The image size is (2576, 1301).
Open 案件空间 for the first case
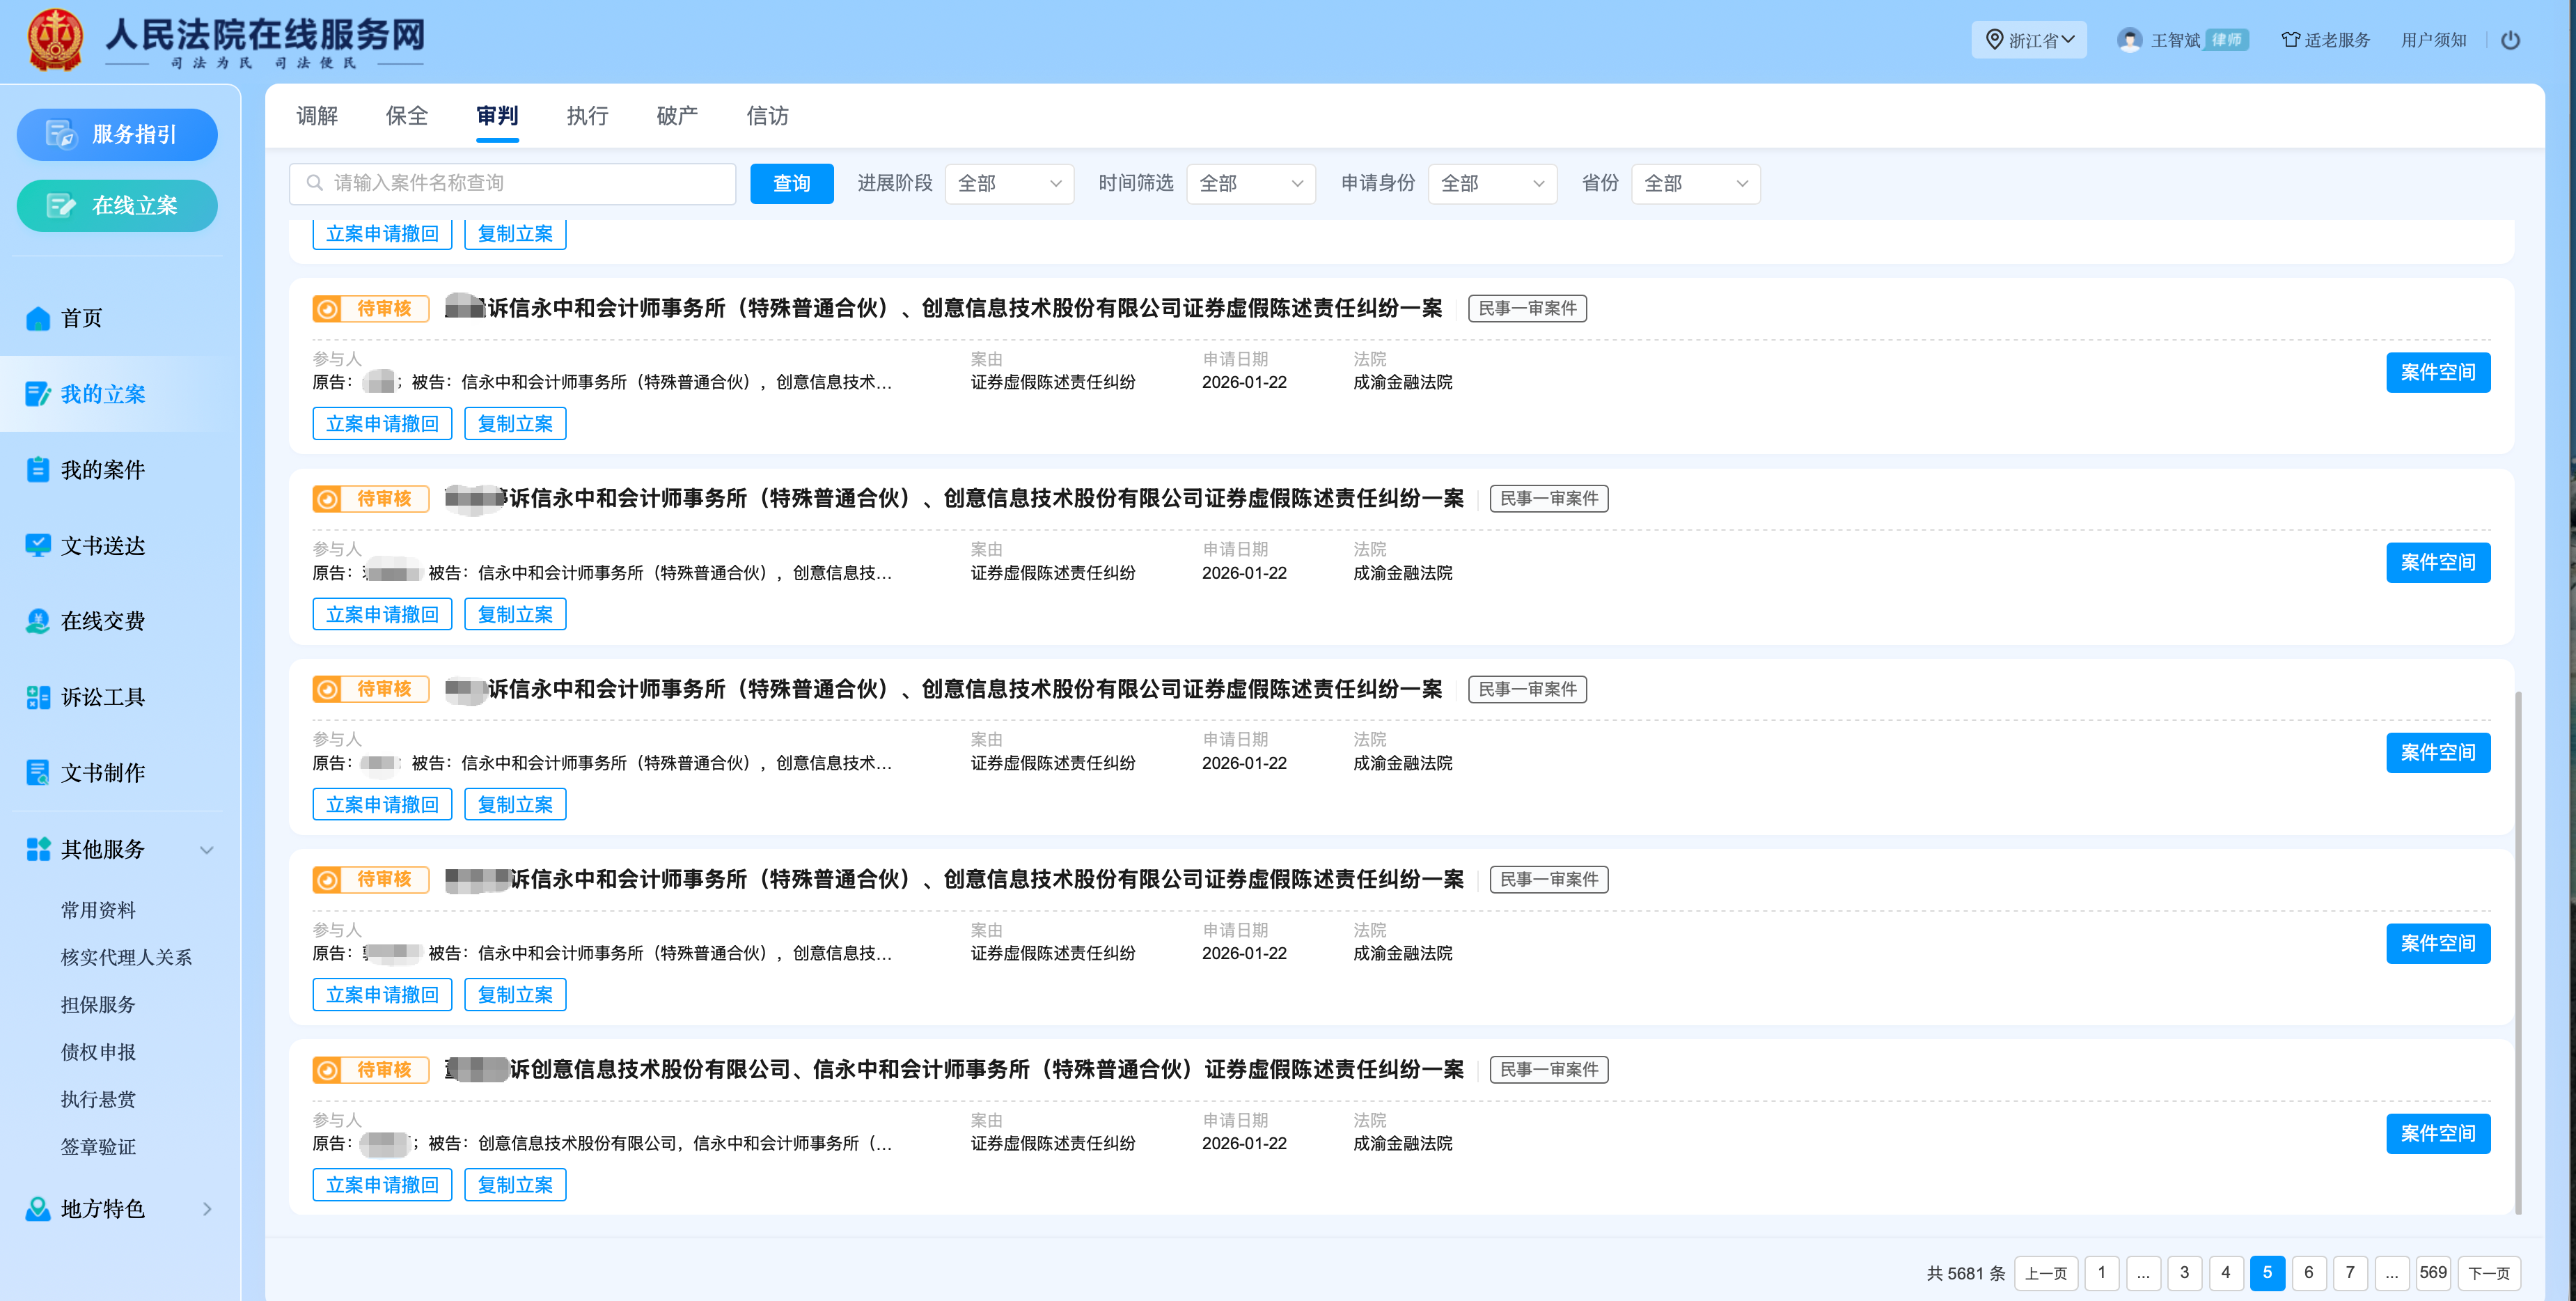(2438, 372)
